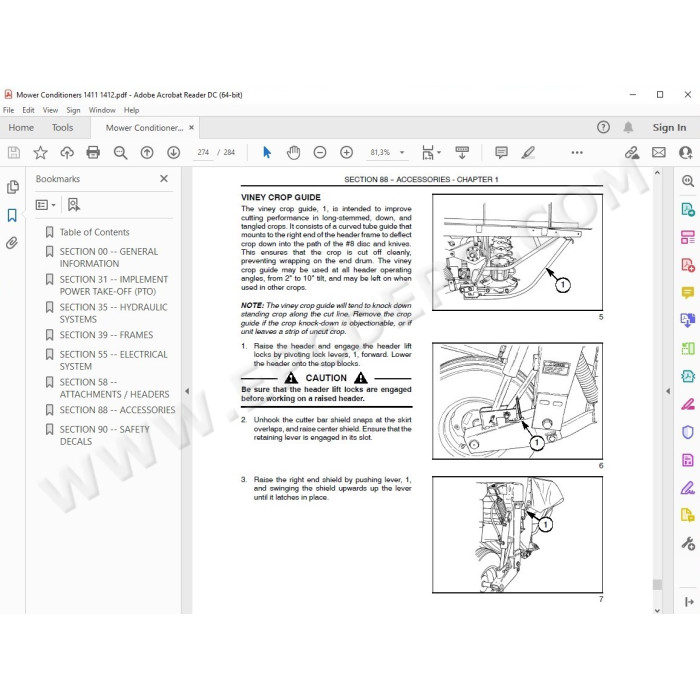The image size is (700, 700).
Task: Jump to SECTION 35 HYDRAULIC SYSTEMS bookmark
Action: [113, 313]
